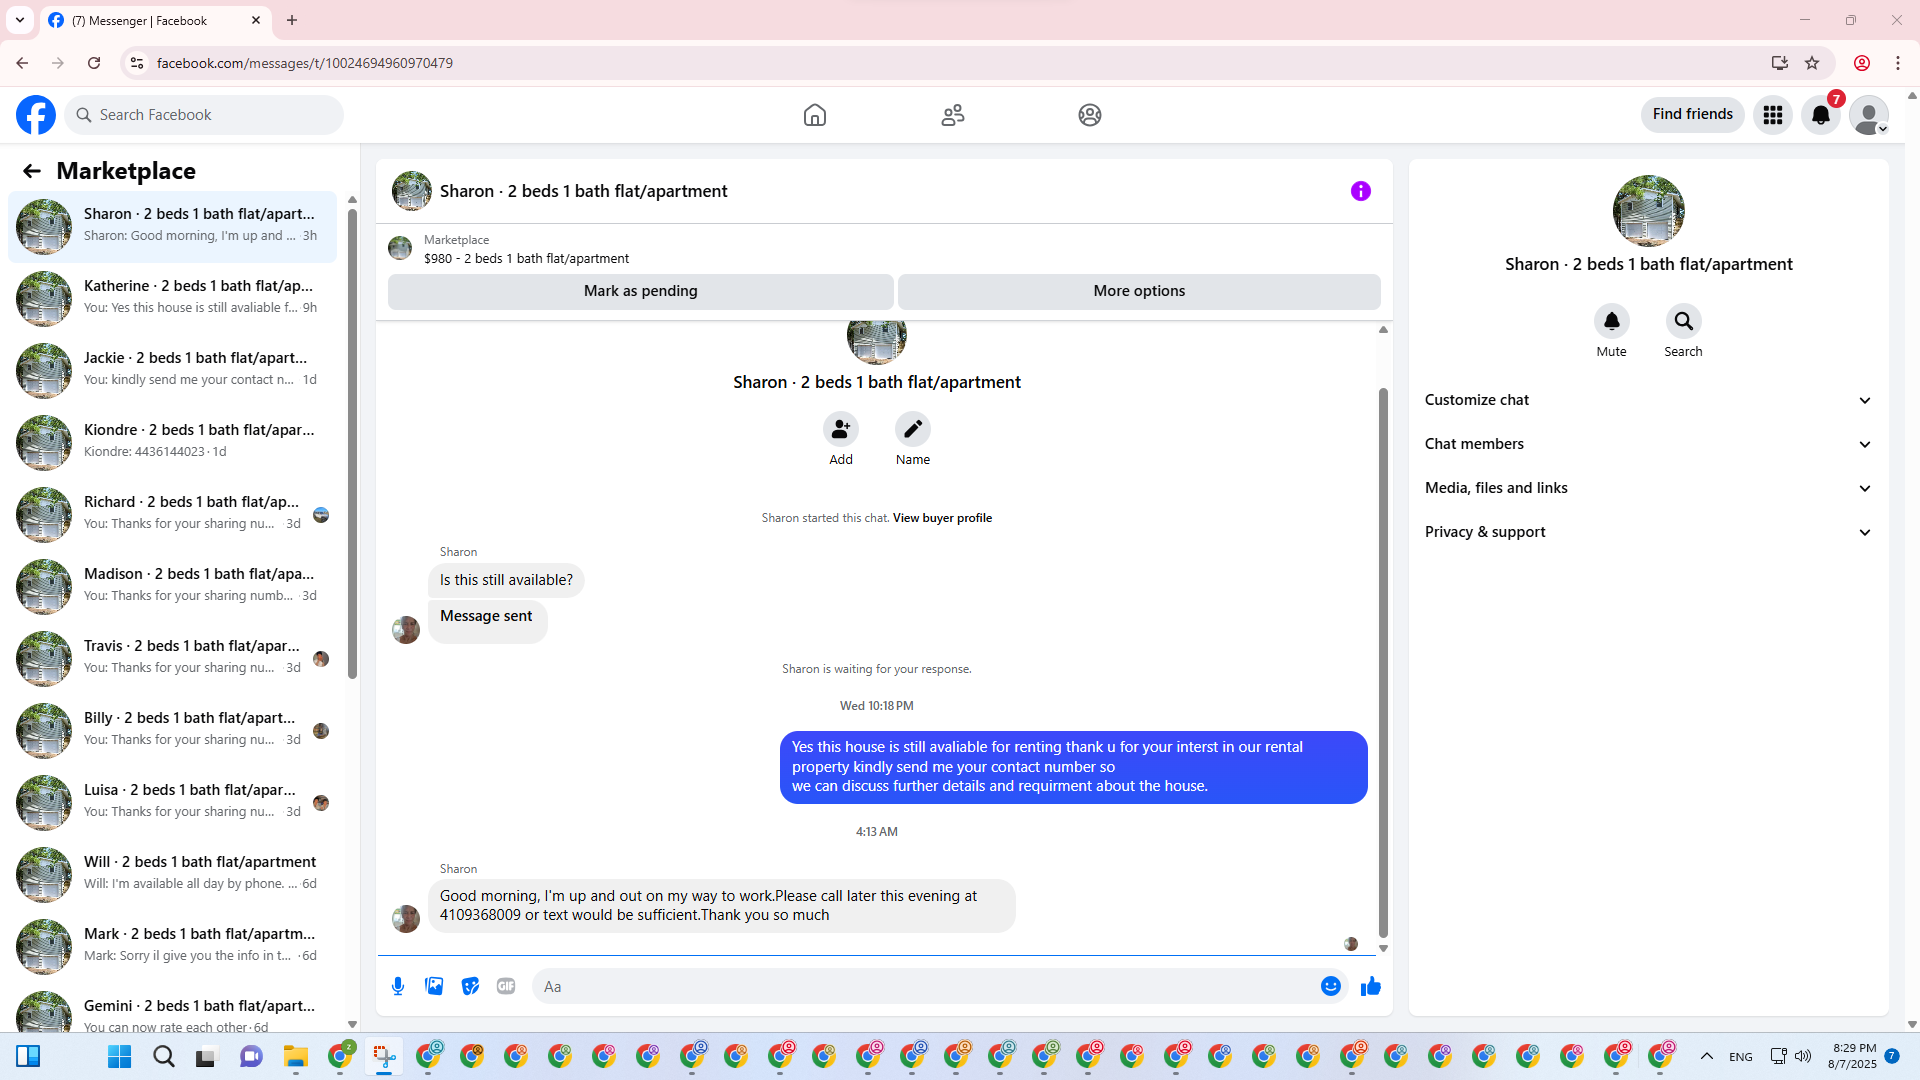Open the Will conversation
The width and height of the screenshot is (1920, 1080).
pos(172,873)
